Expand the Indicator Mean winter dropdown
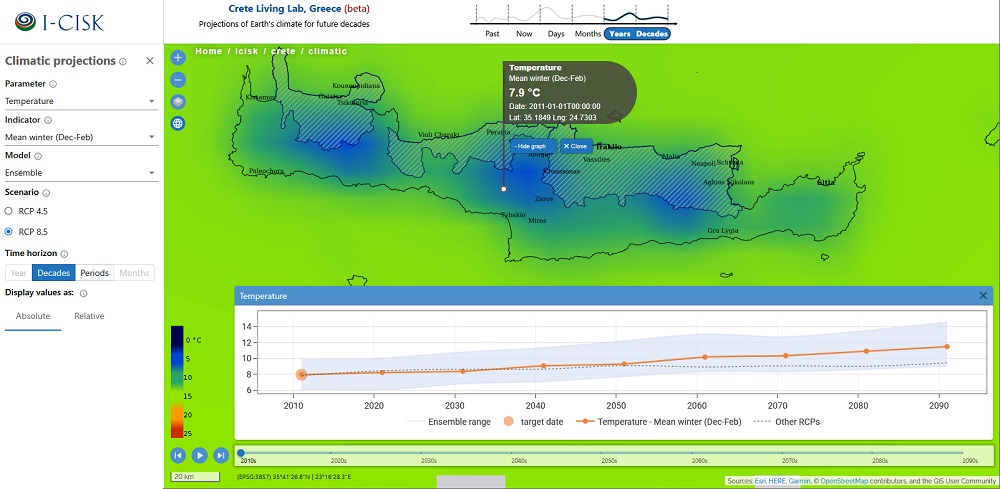This screenshot has height=489, width=1000. pos(80,137)
